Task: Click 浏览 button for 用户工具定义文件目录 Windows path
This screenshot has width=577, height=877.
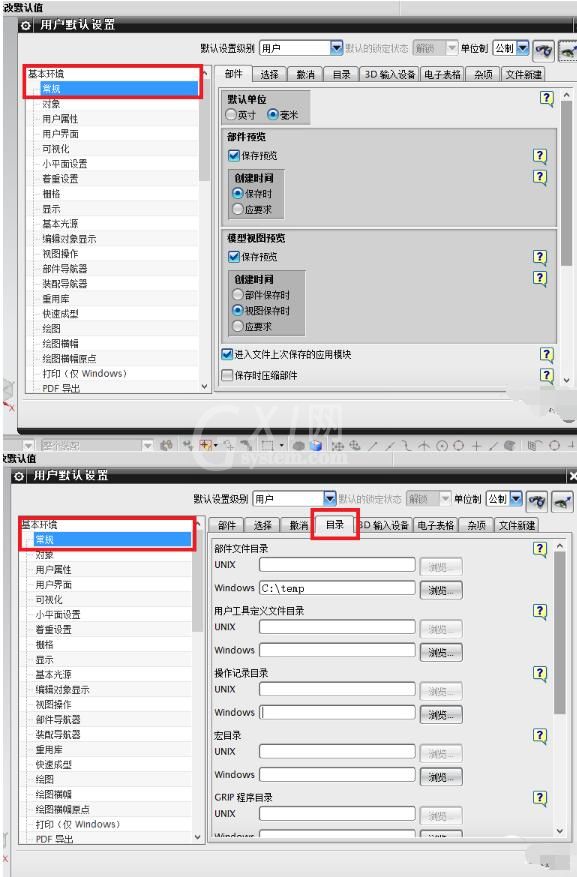Action: pyautogui.click(x=441, y=652)
